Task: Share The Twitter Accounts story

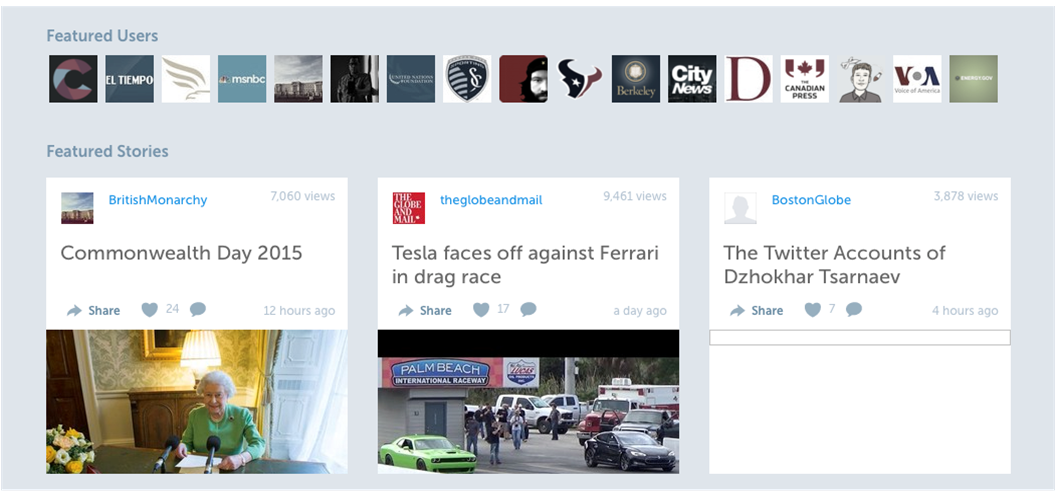Action: [x=756, y=311]
